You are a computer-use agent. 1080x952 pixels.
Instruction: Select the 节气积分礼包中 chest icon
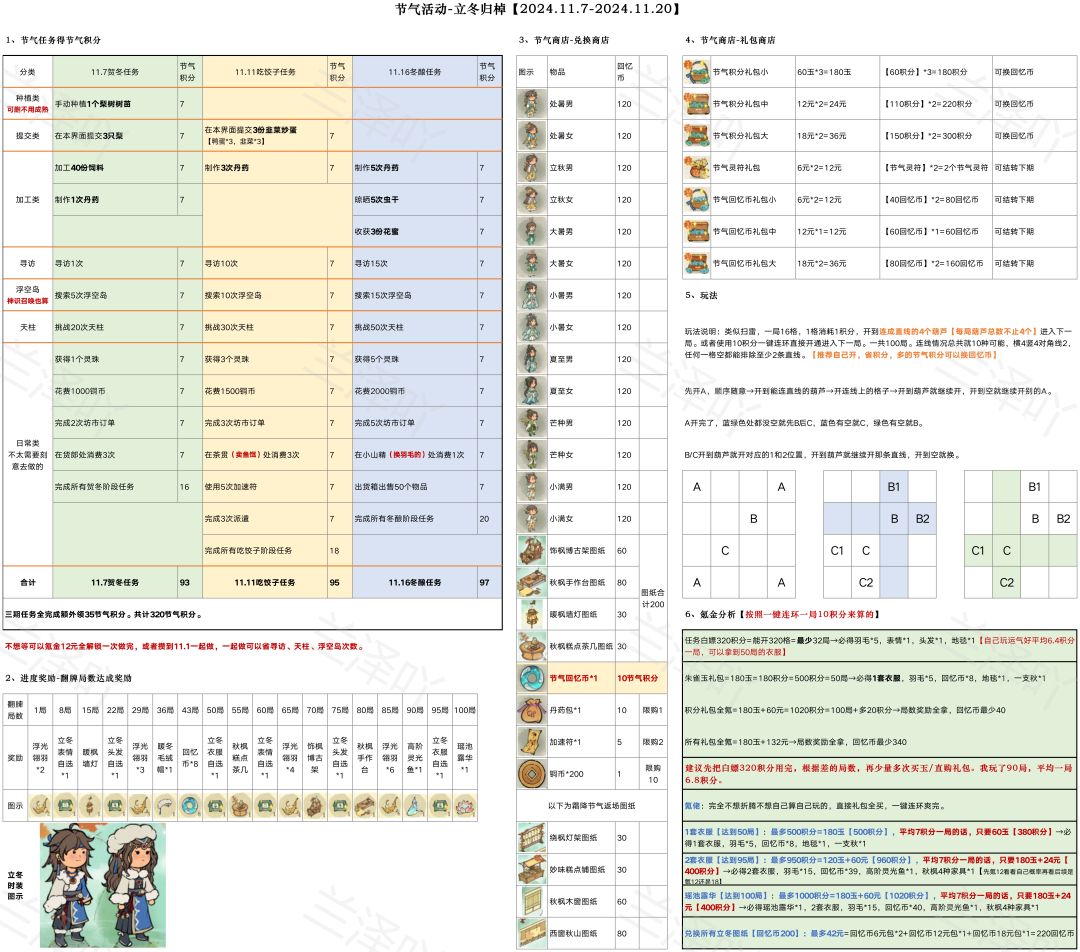[696, 103]
